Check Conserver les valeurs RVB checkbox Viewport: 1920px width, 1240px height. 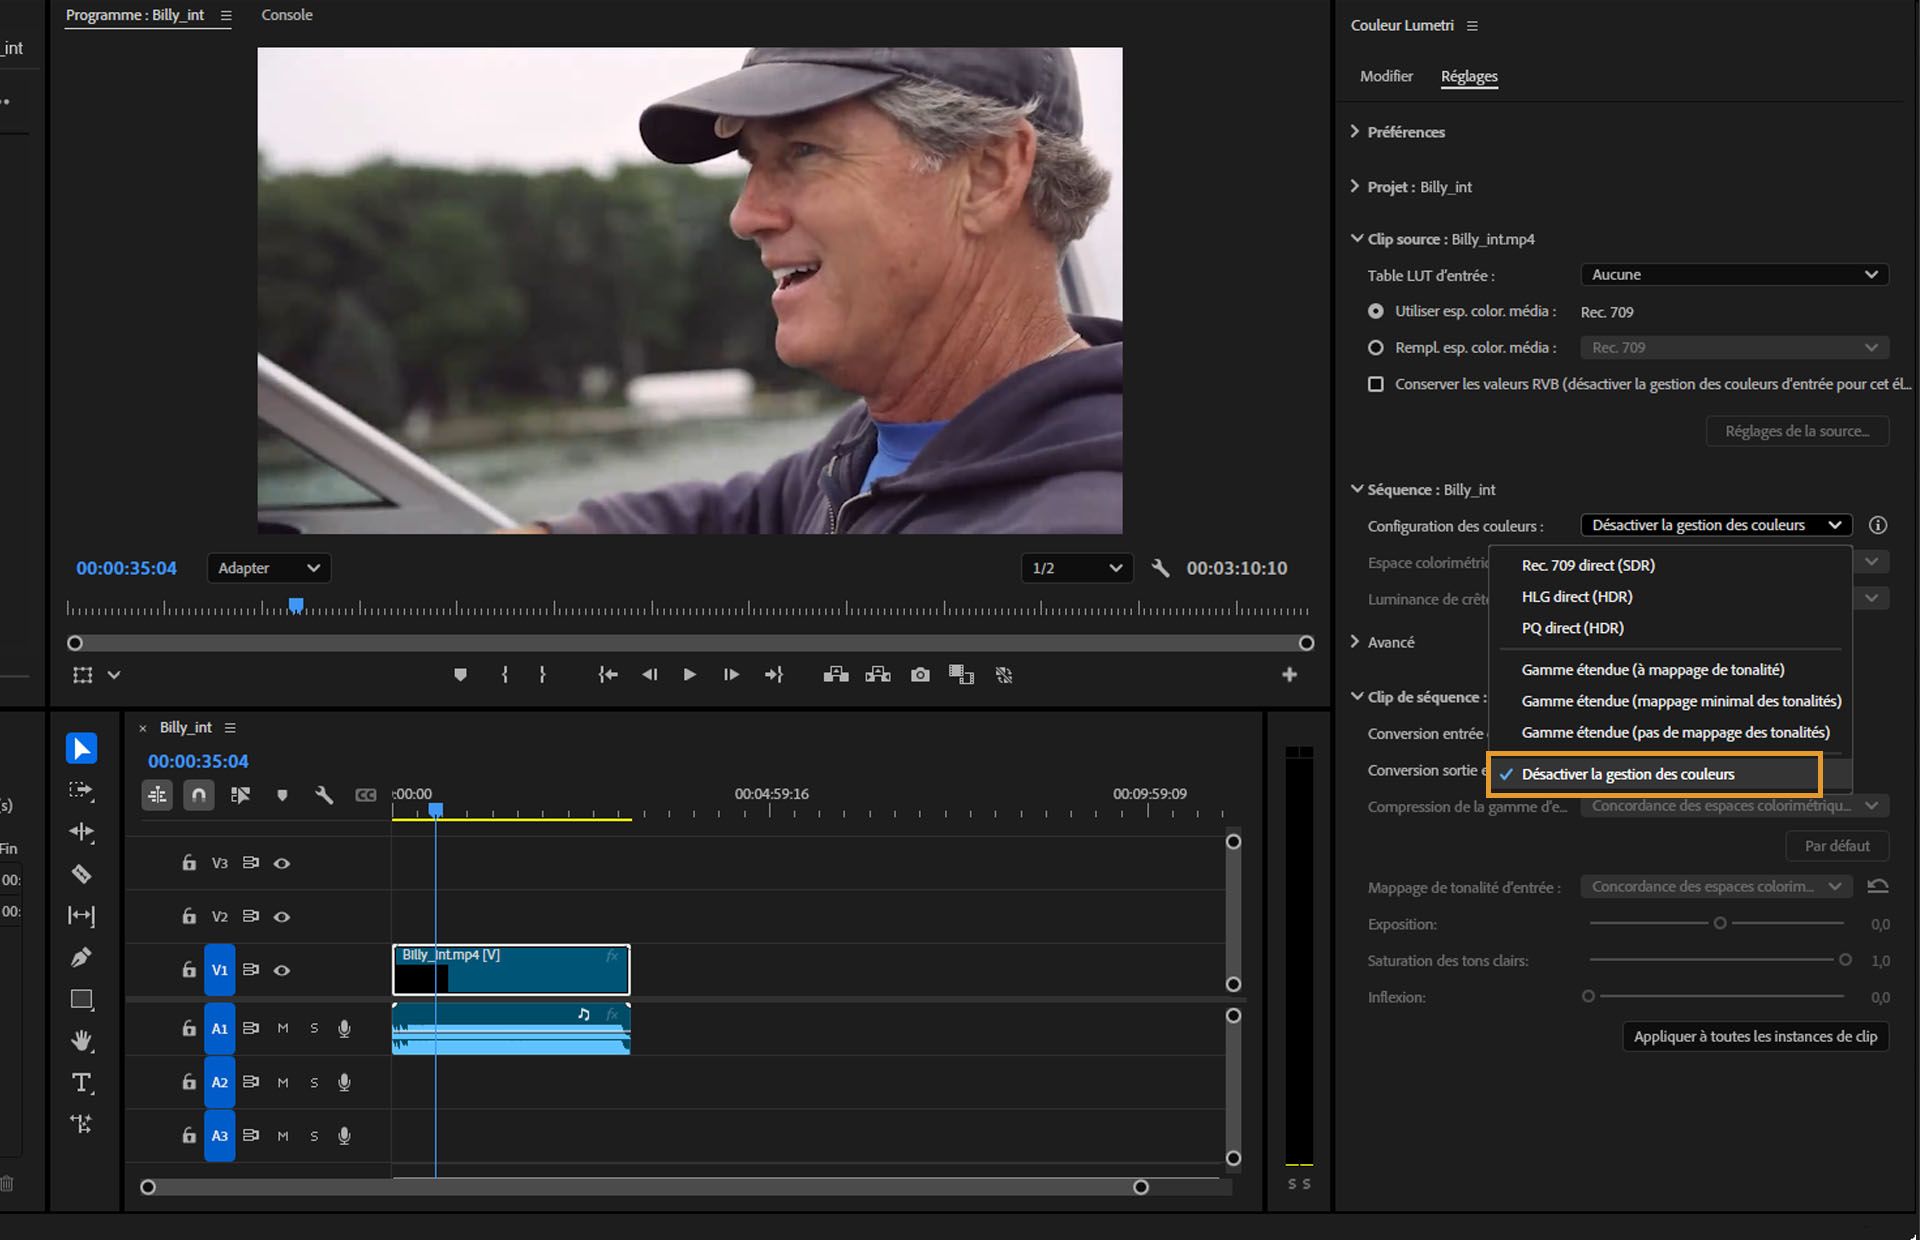coord(1376,384)
